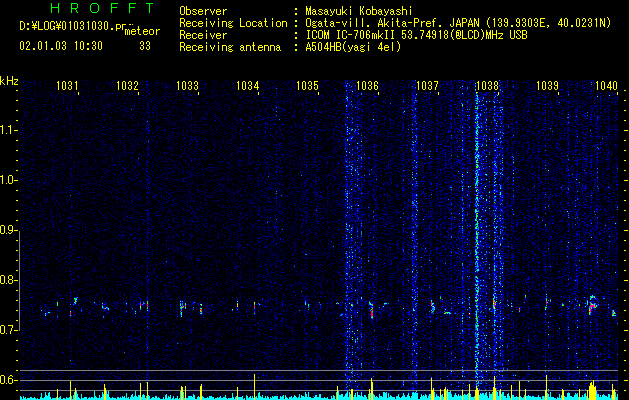Click the 1037 time marker
The width and height of the screenshot is (629, 400).
(x=428, y=86)
